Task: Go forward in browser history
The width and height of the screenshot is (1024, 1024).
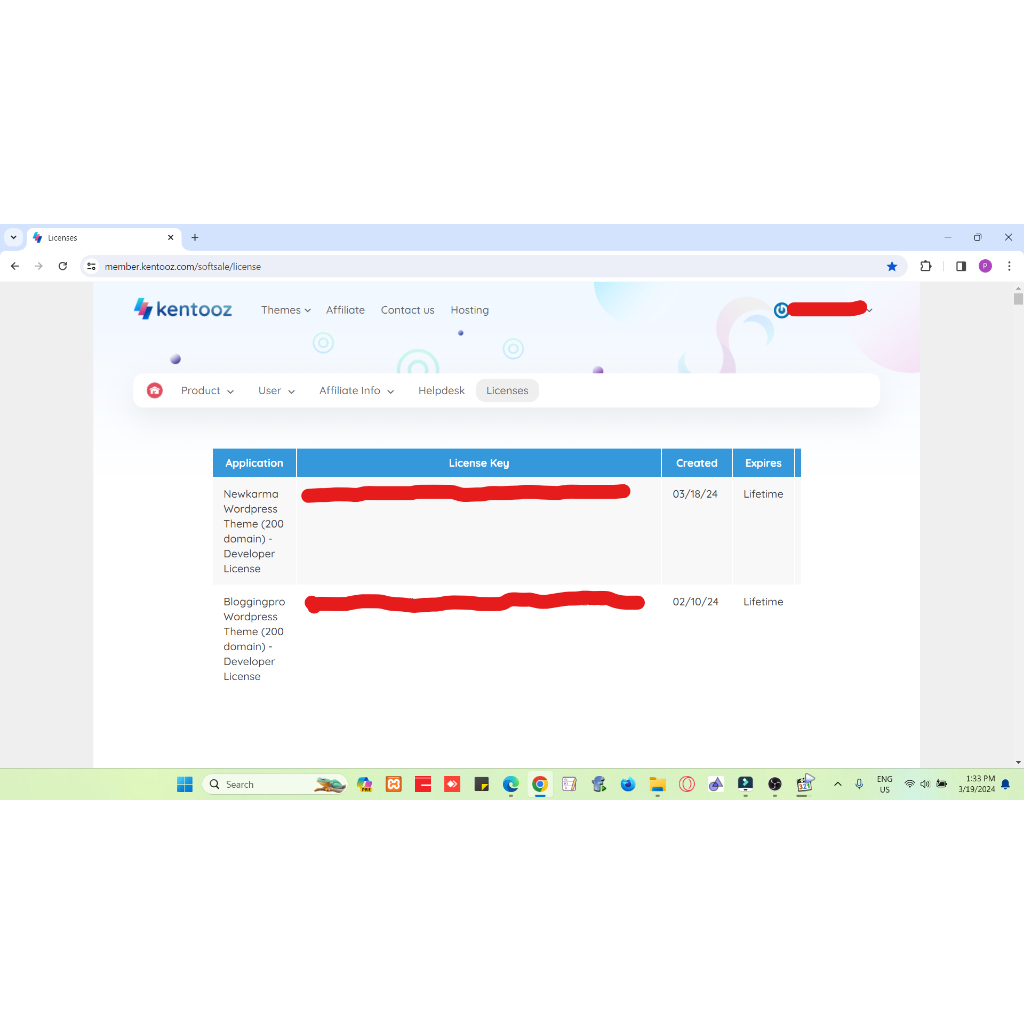Action: [39, 266]
